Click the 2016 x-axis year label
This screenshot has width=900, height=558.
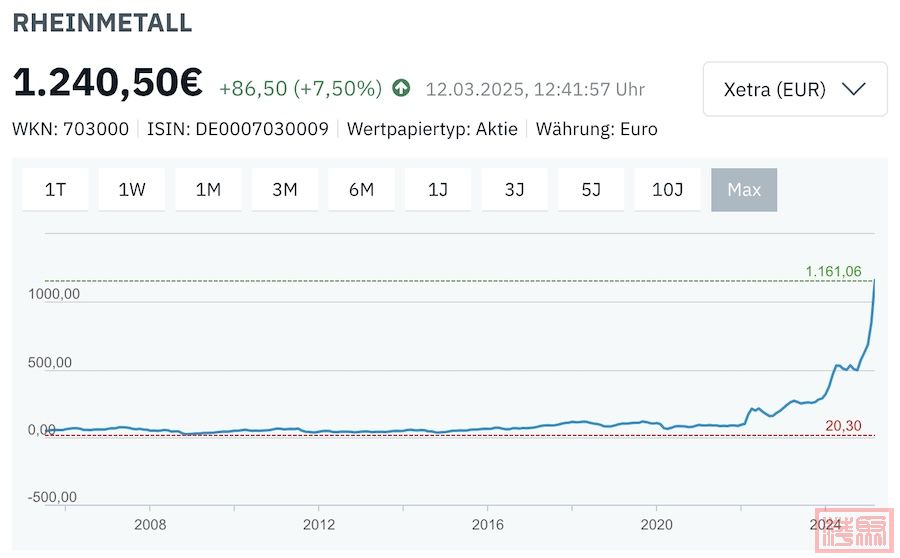(x=488, y=525)
